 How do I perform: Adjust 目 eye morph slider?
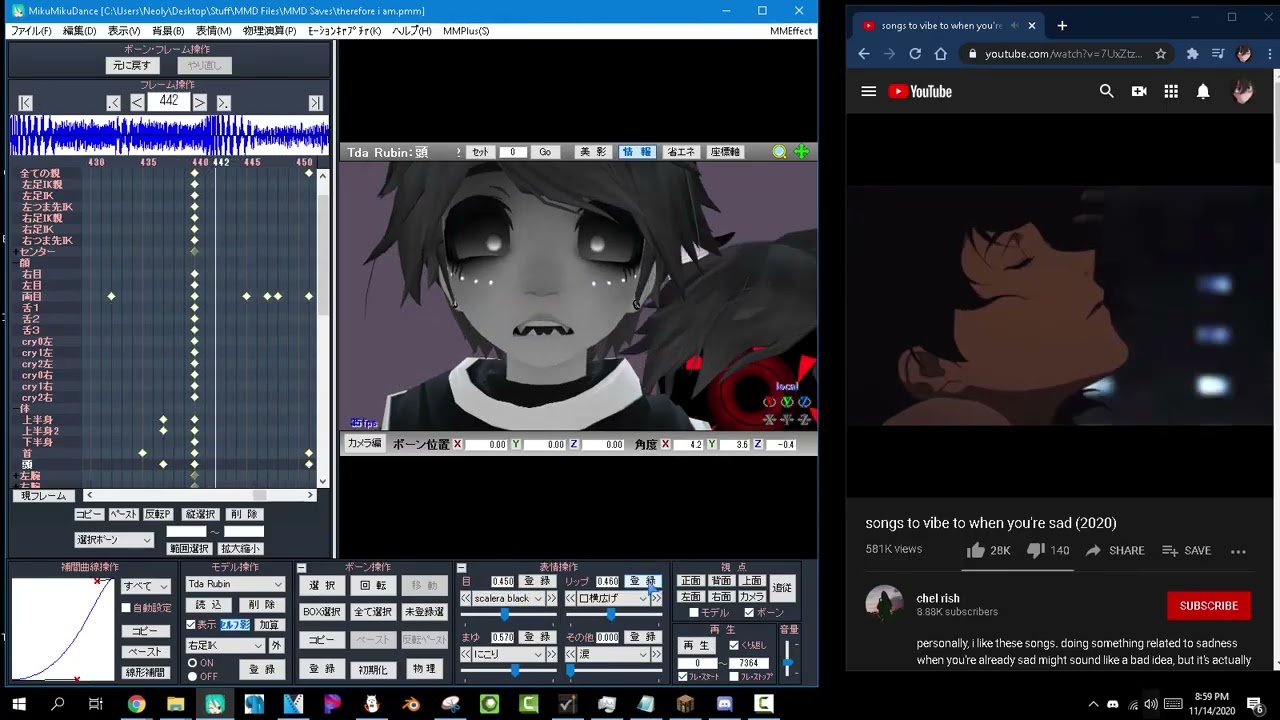[x=507, y=613]
